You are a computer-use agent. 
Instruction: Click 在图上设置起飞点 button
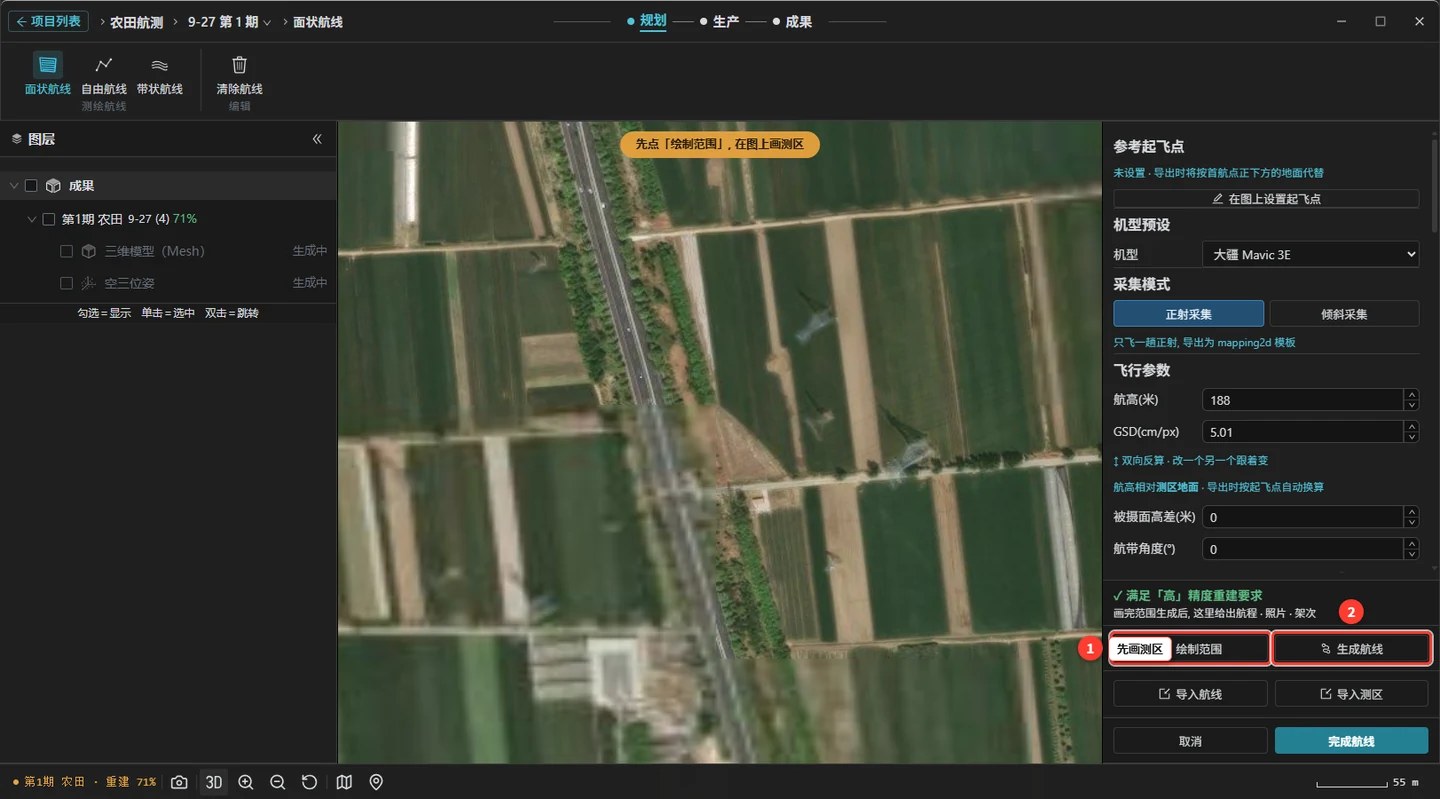1266,199
